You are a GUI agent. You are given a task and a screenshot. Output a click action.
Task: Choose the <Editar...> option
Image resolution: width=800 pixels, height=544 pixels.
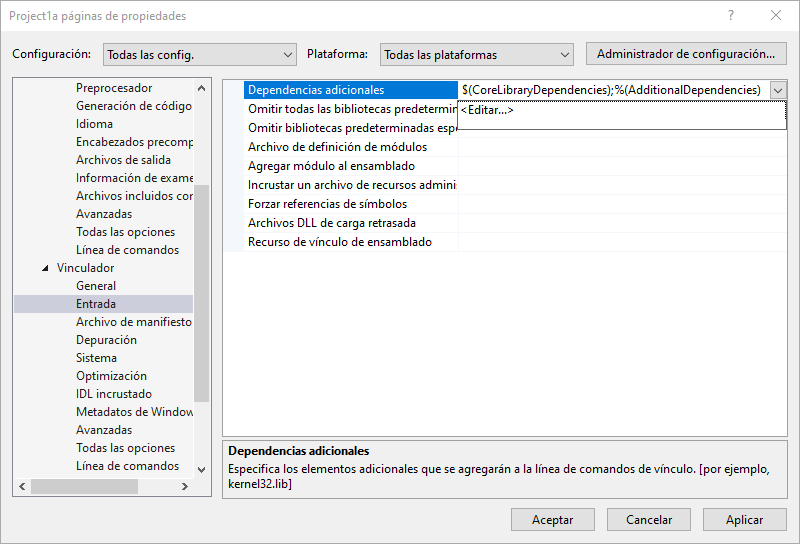(487, 110)
